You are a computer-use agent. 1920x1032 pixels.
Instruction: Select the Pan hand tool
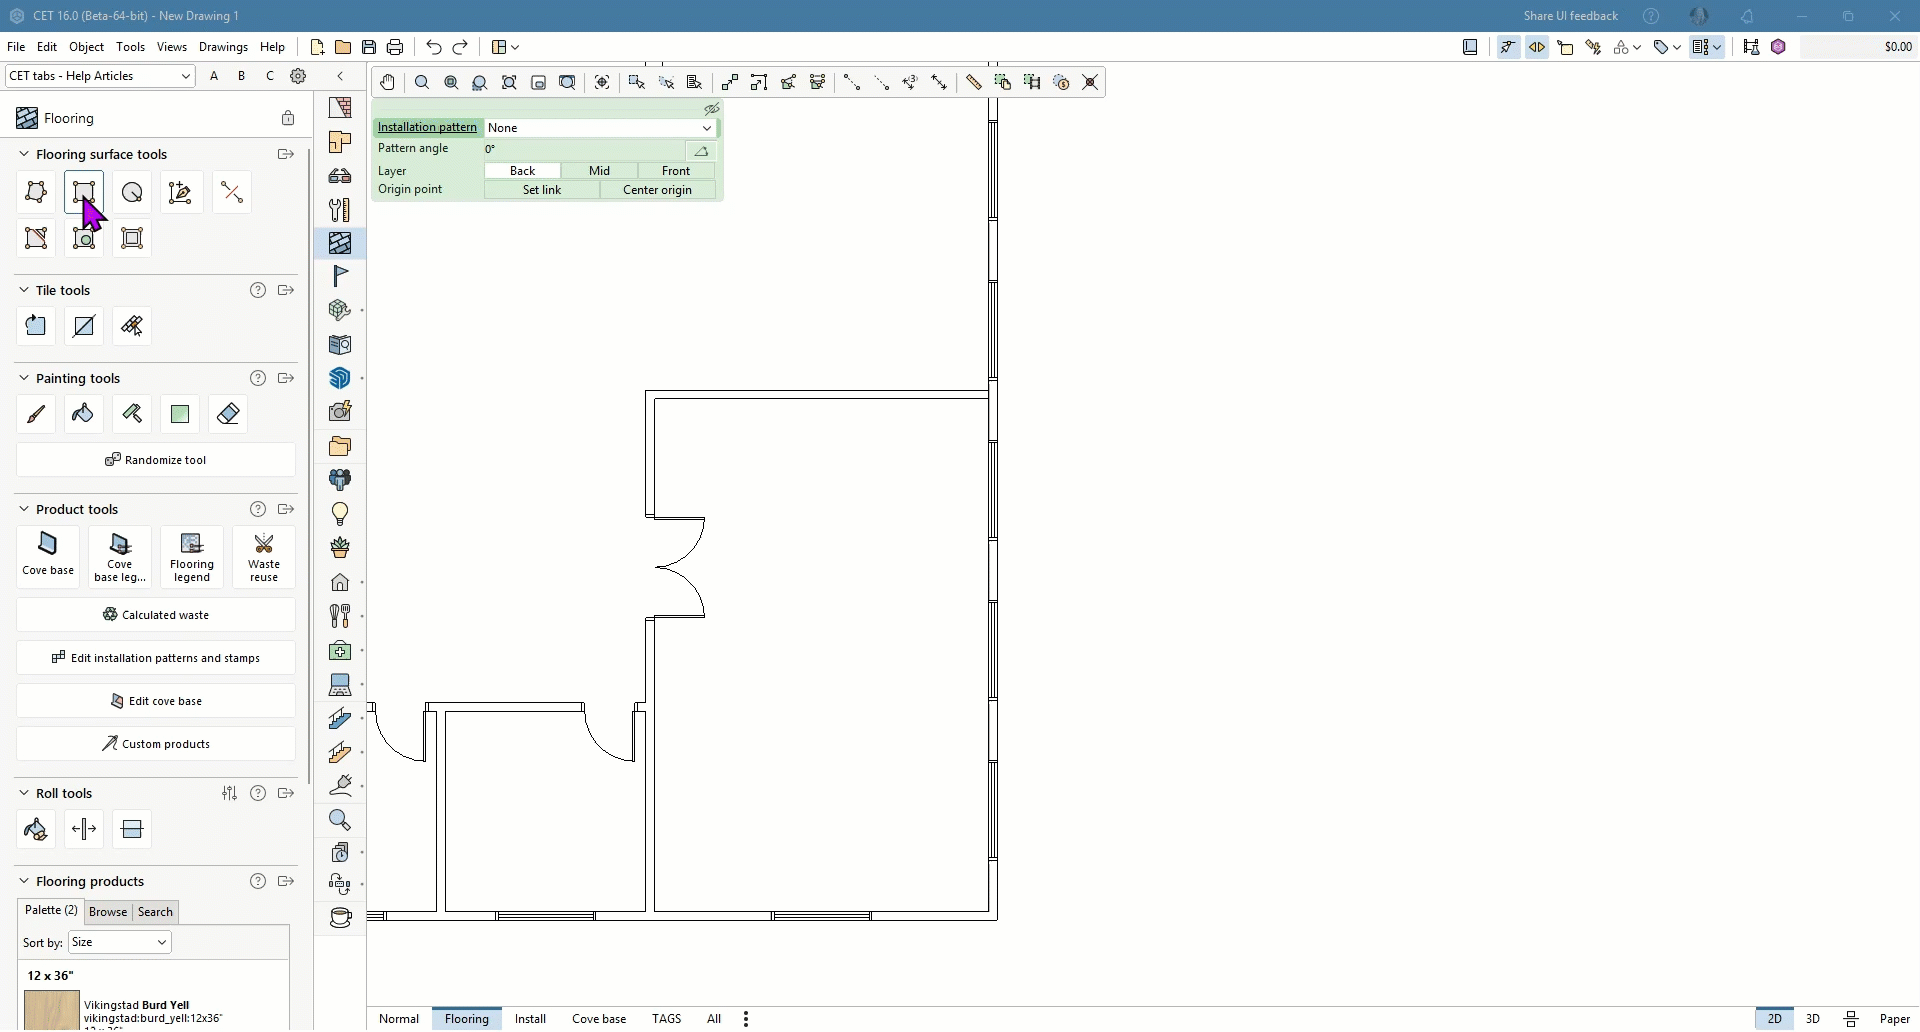tap(387, 83)
